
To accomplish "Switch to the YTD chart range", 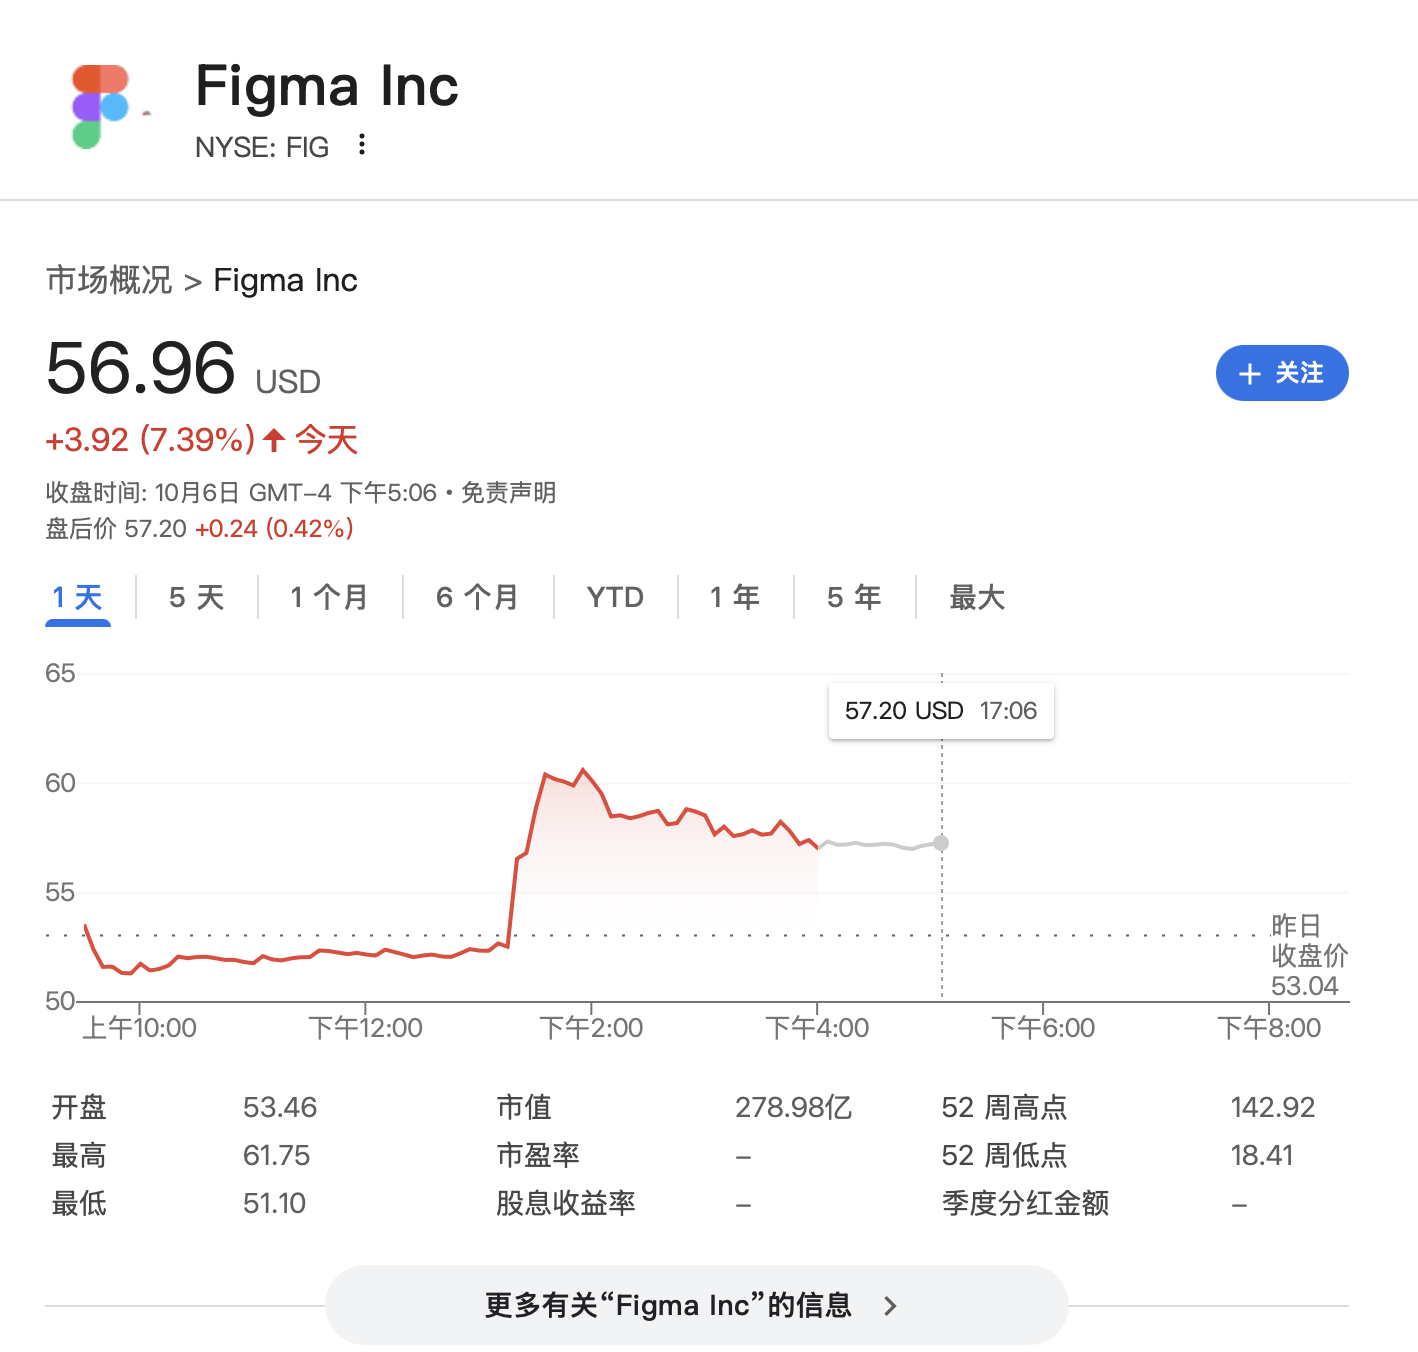I will pyautogui.click(x=614, y=597).
